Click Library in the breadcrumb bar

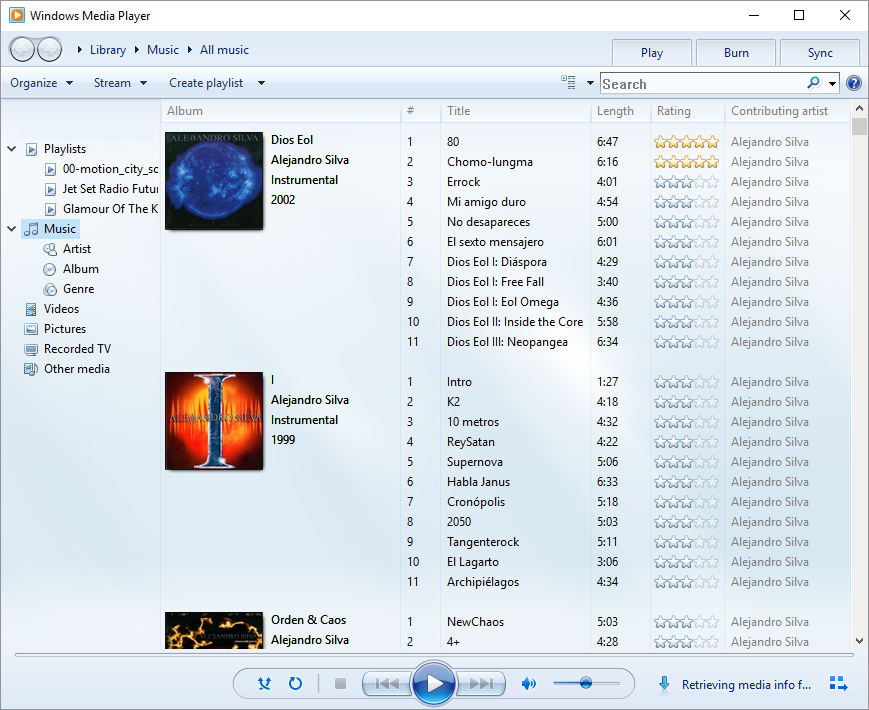pos(108,49)
